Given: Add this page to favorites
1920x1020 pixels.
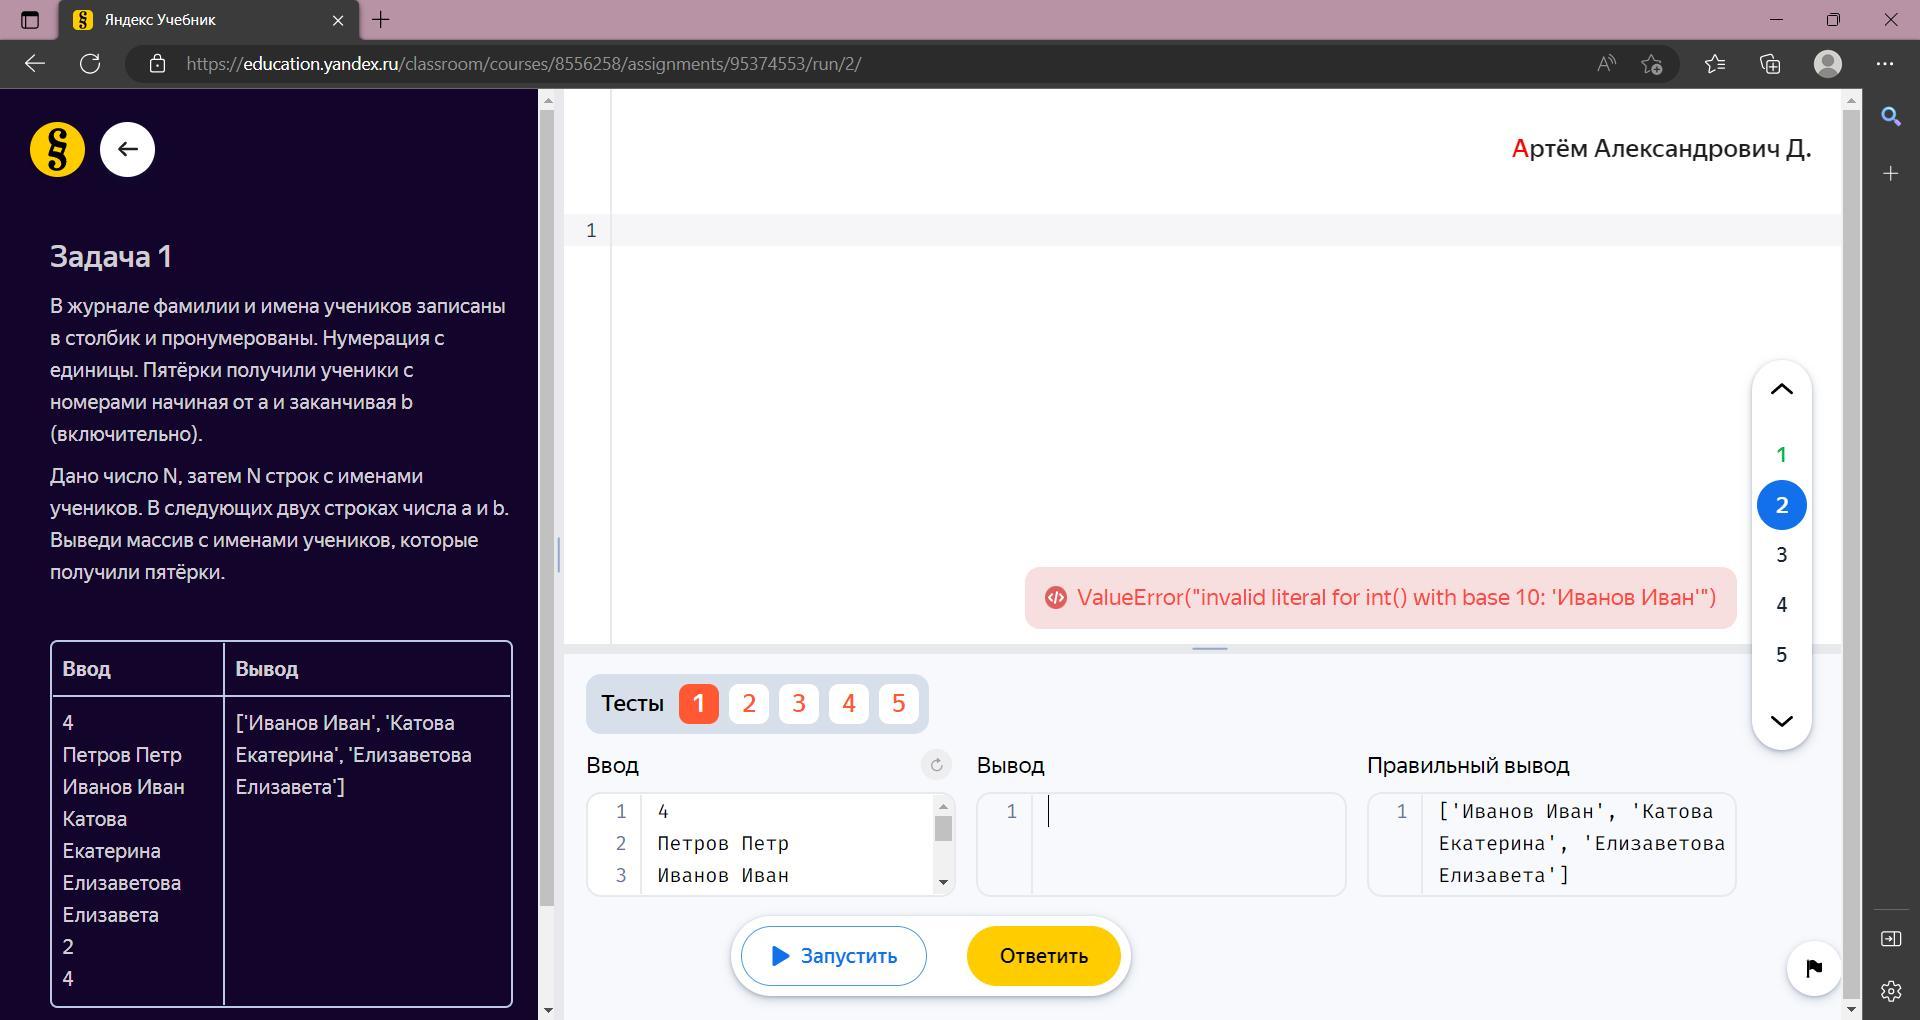Looking at the screenshot, I should (x=1652, y=64).
